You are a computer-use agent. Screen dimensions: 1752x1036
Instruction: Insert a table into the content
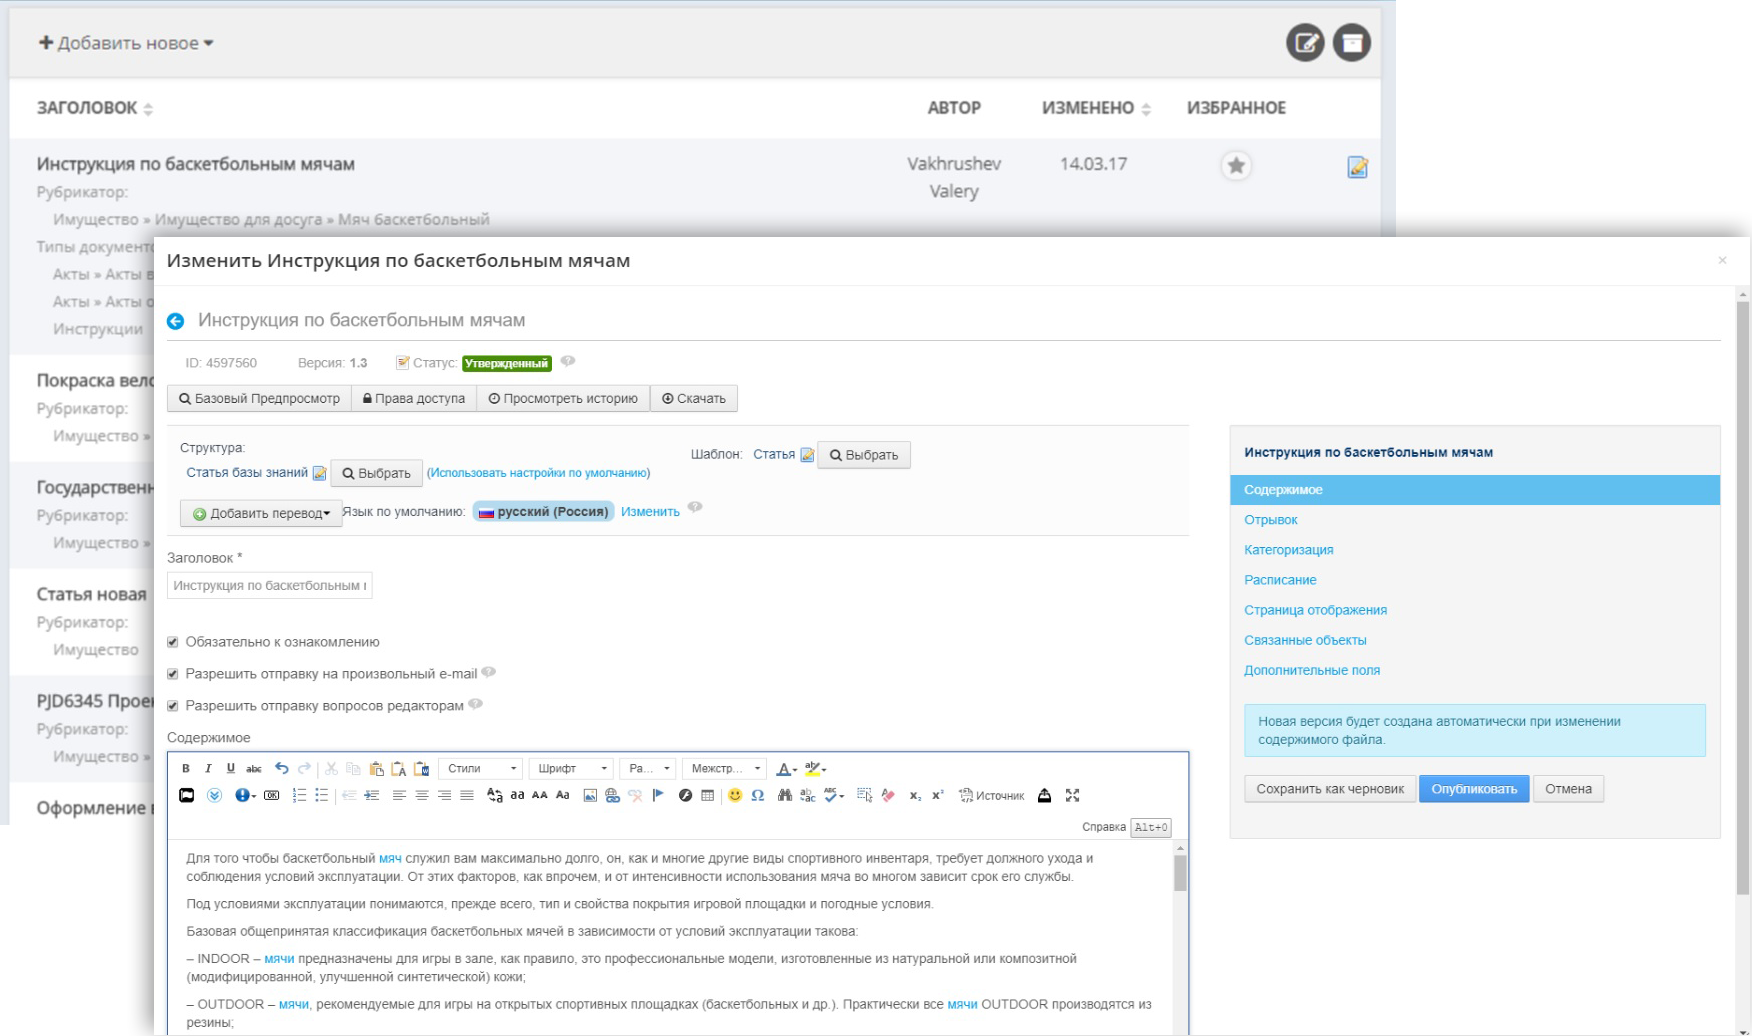[707, 795]
